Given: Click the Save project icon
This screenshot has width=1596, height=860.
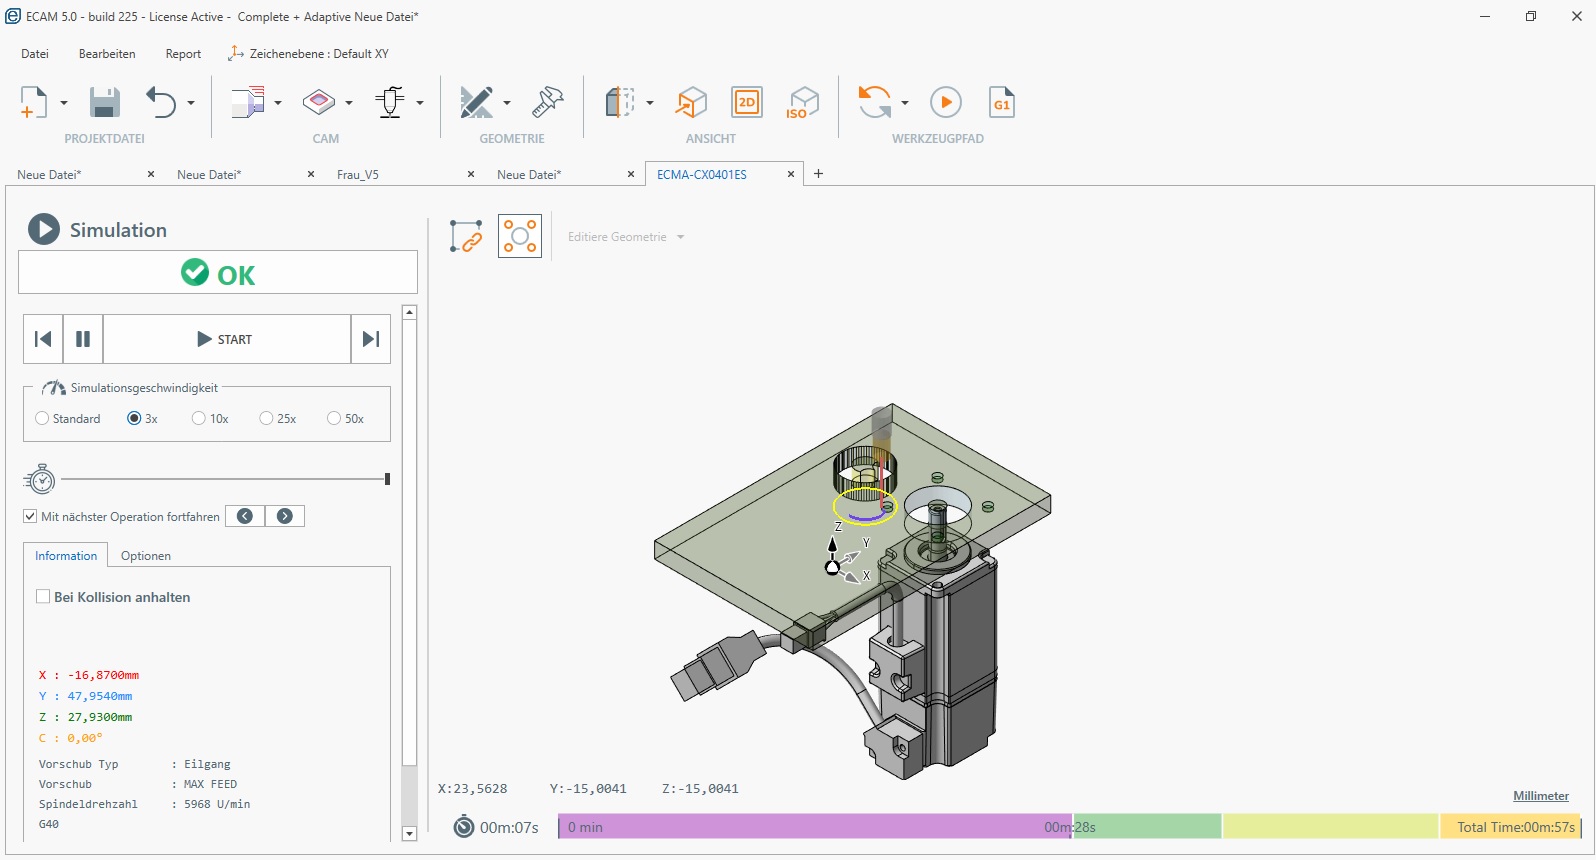Looking at the screenshot, I should click(x=105, y=103).
